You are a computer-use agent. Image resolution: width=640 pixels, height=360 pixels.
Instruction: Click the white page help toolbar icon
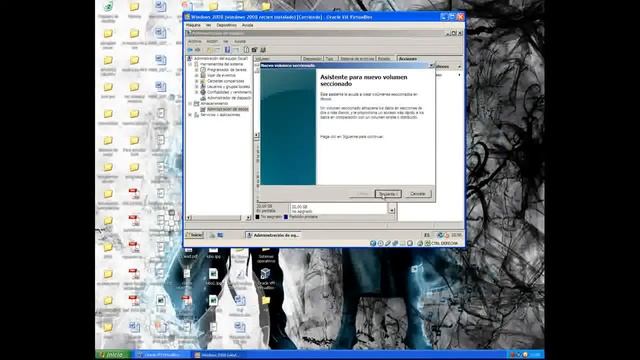[x=246, y=50]
